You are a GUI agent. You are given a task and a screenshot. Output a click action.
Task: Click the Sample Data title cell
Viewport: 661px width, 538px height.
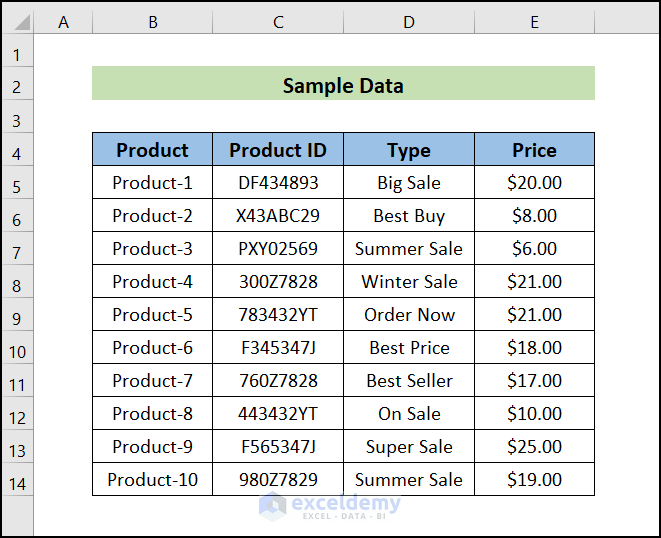click(343, 85)
